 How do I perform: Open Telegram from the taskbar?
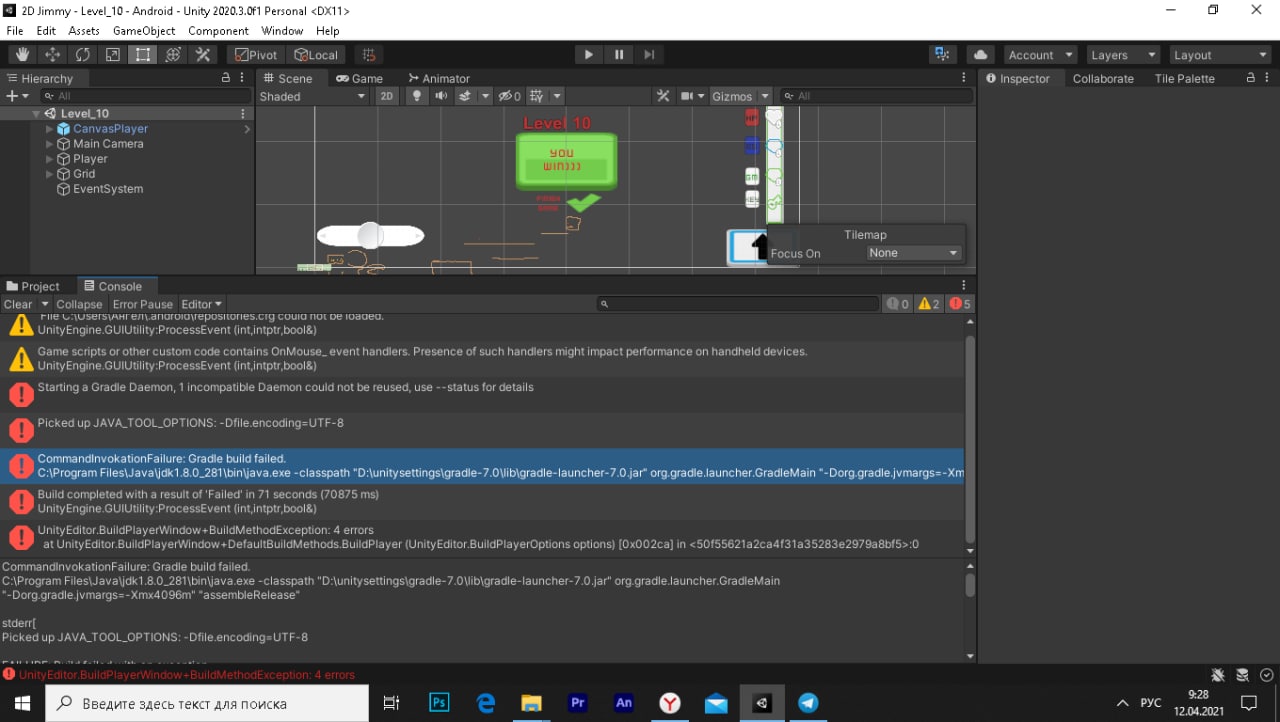(807, 703)
